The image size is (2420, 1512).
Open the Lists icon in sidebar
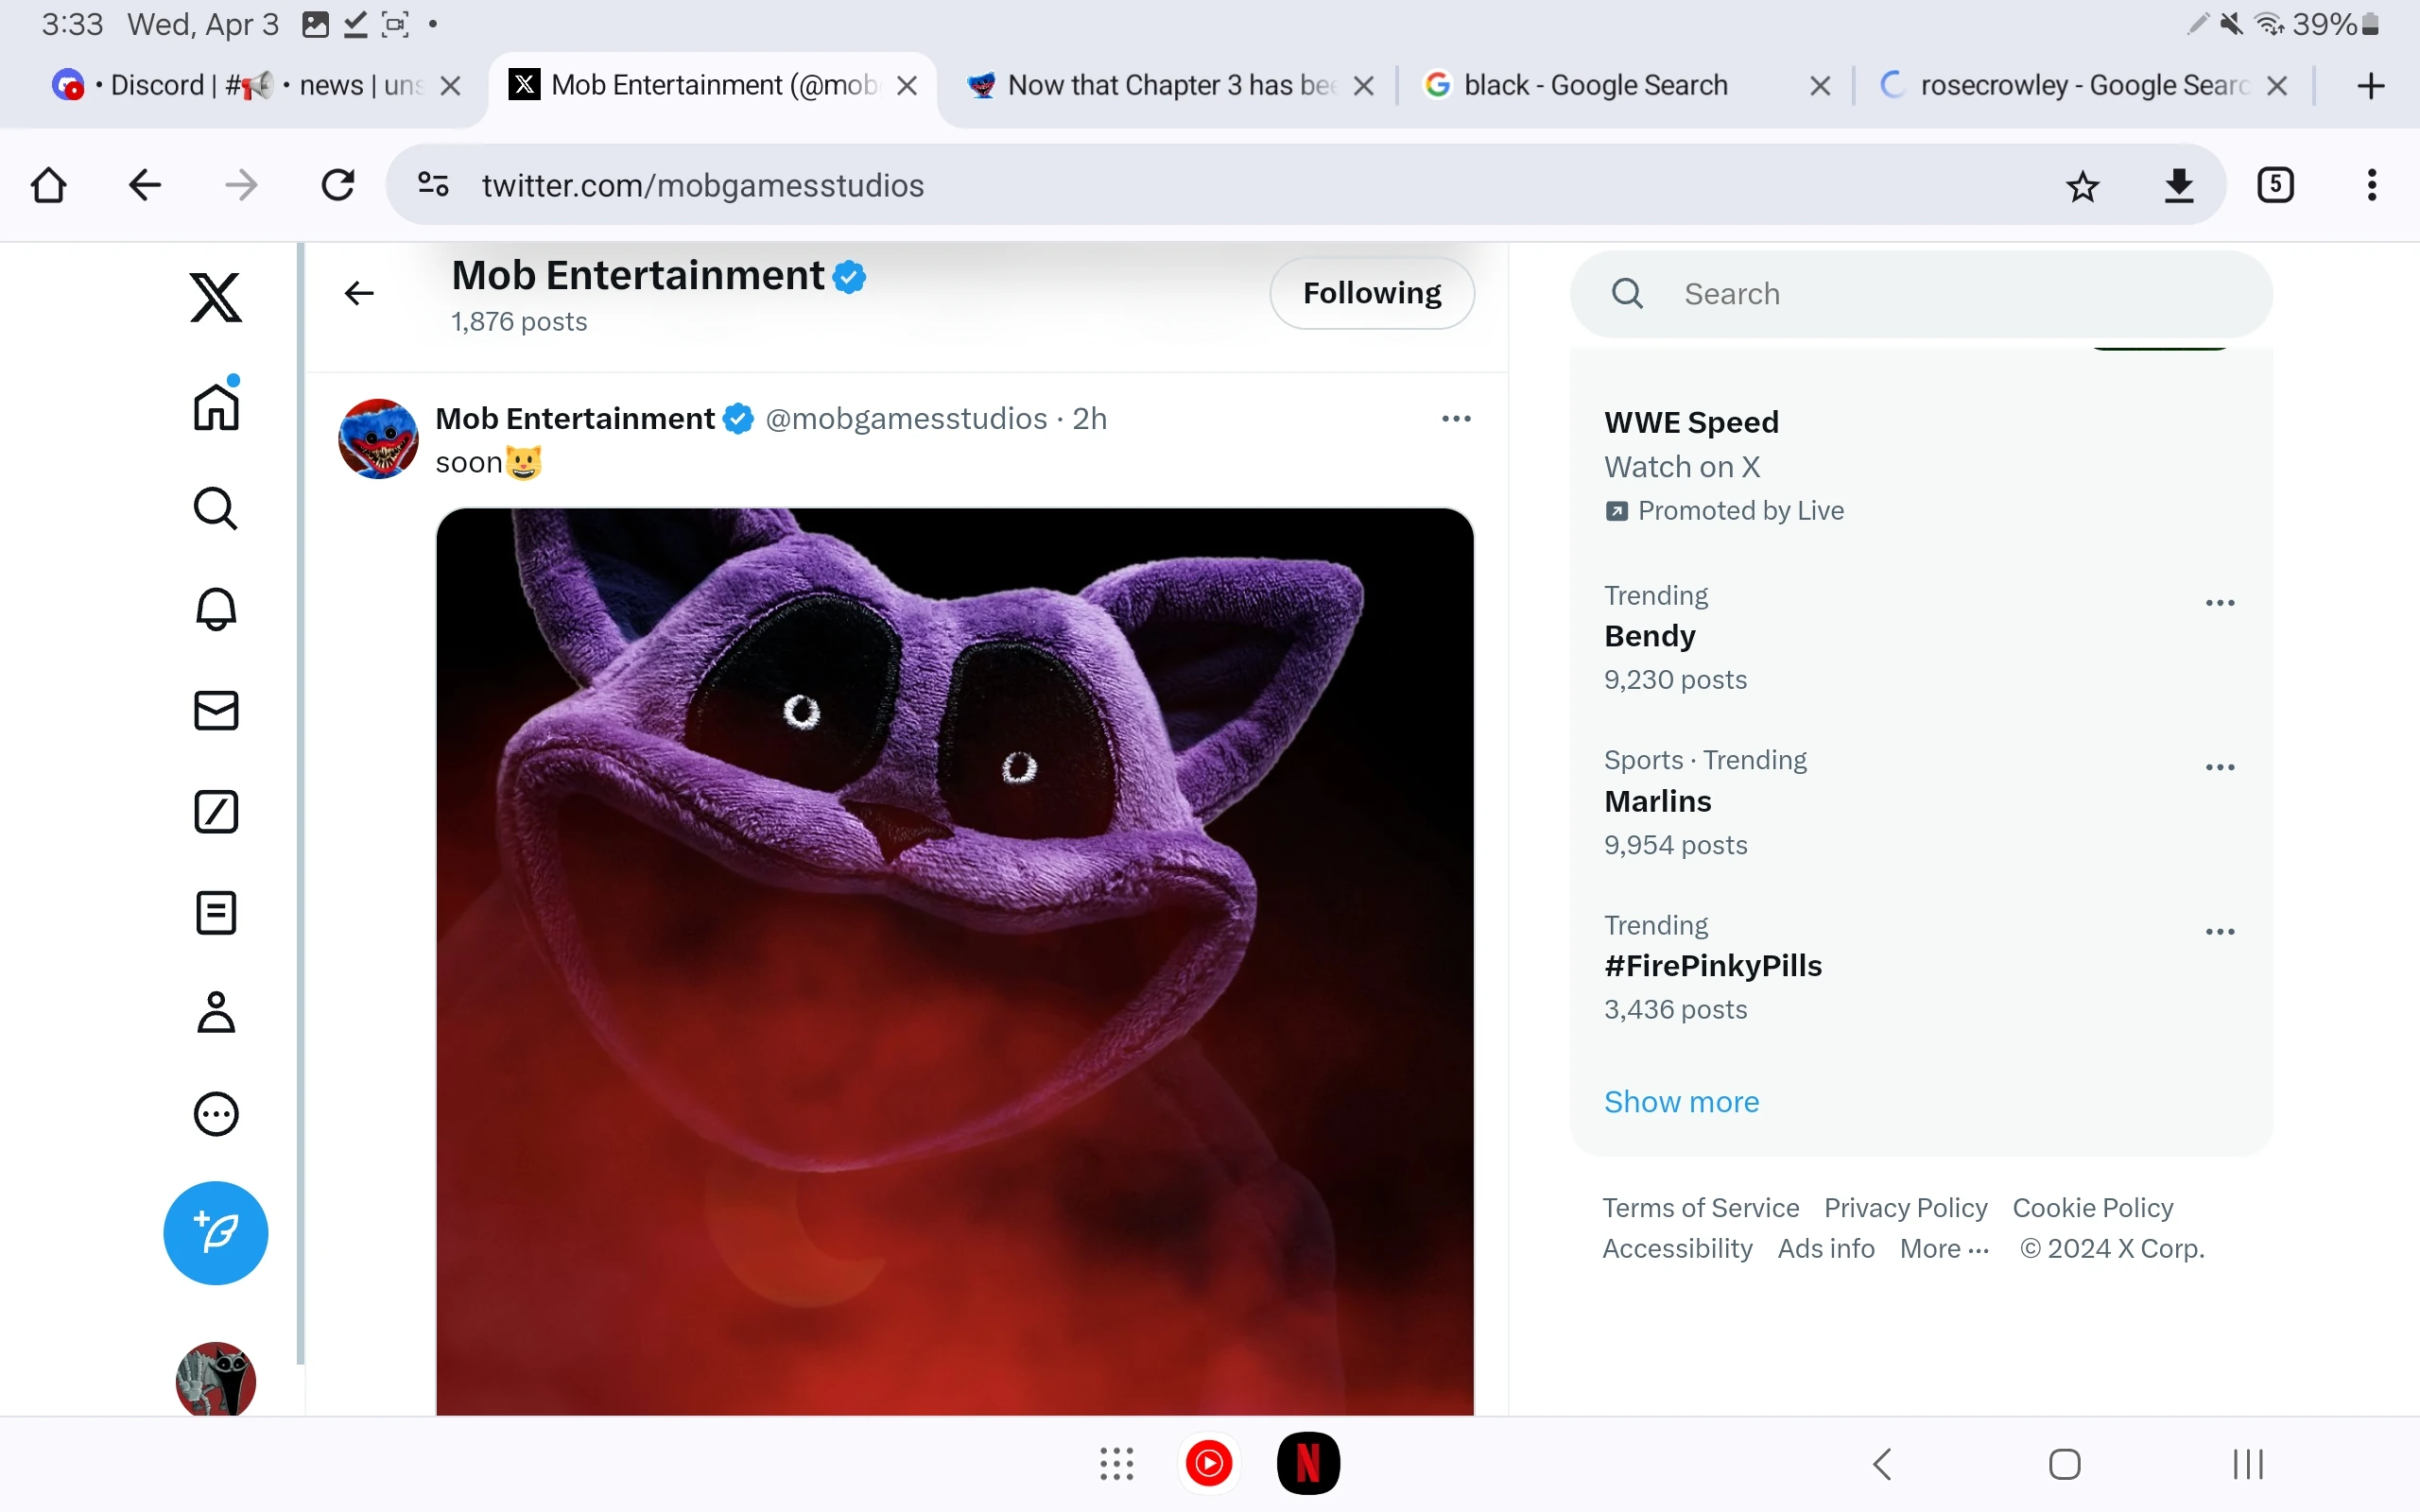coord(215,912)
